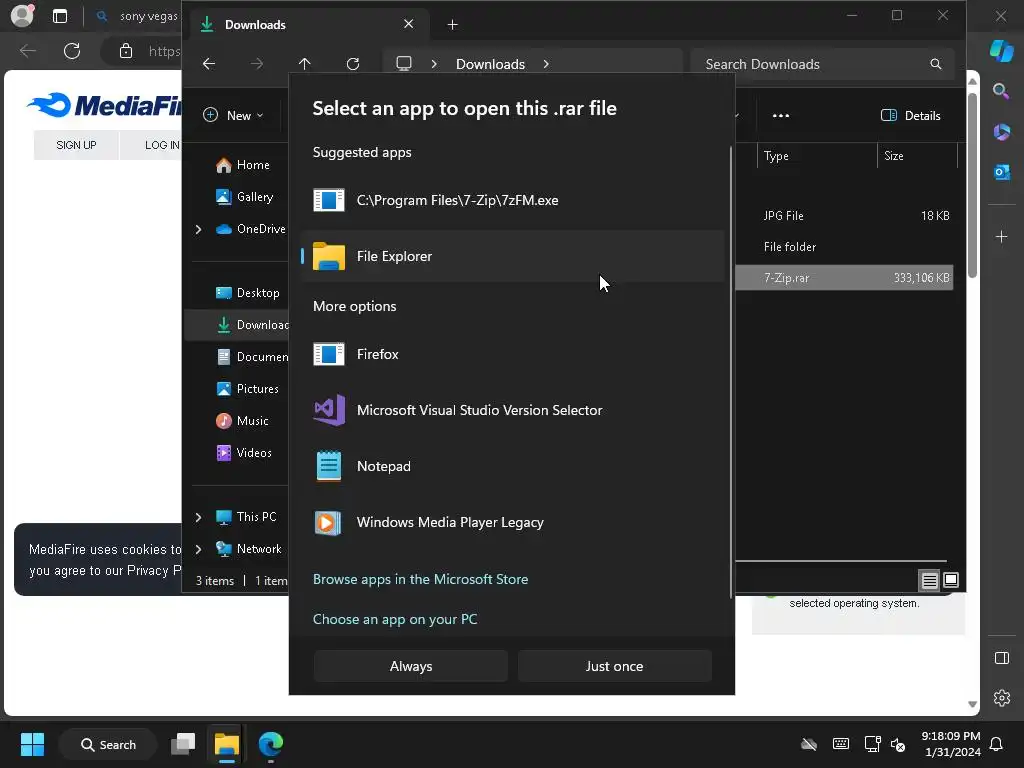Open Edge profile avatar
Image resolution: width=1024 pixels, height=768 pixels.
(x=22, y=16)
